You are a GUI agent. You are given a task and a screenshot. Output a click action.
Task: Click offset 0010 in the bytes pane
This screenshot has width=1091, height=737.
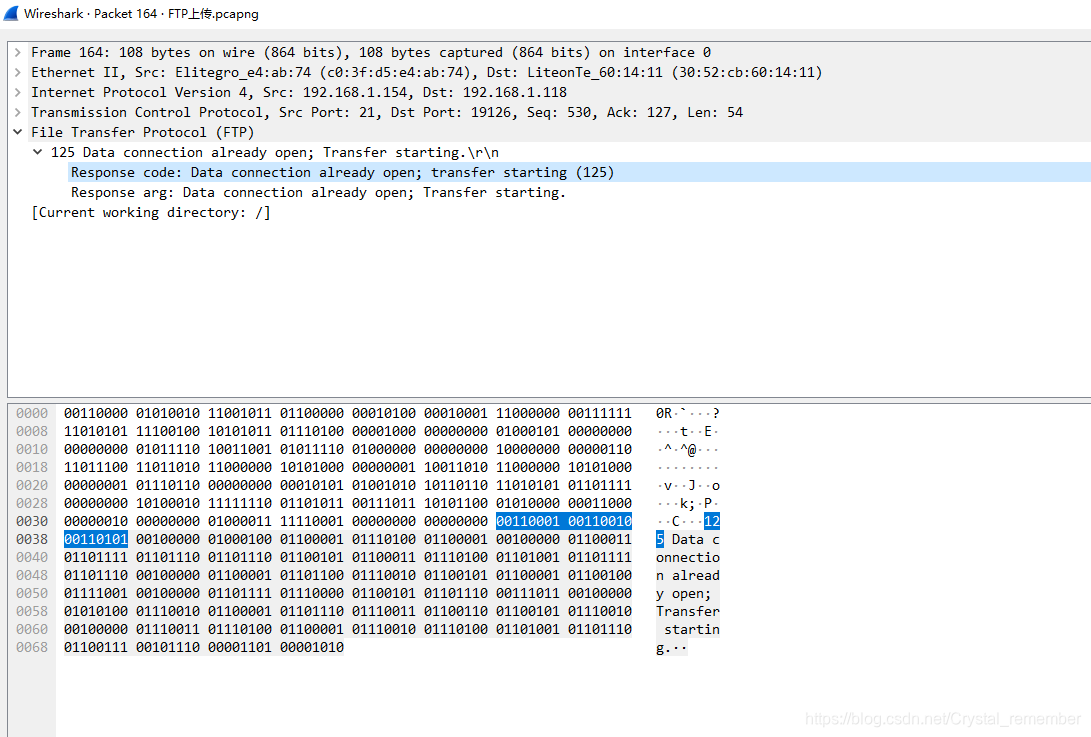pyautogui.click(x=32, y=450)
